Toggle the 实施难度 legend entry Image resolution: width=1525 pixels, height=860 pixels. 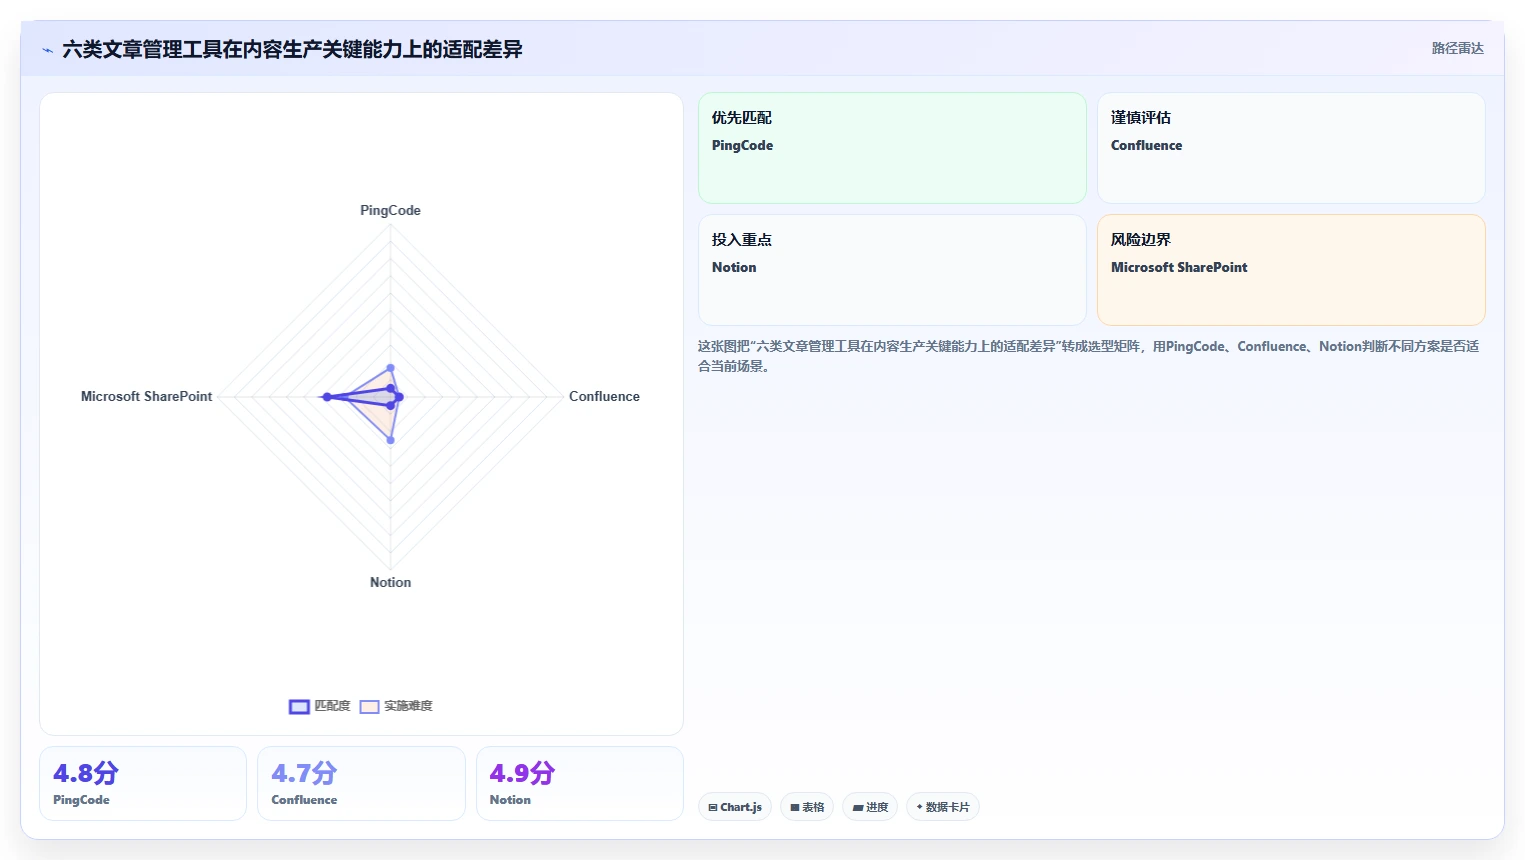[396, 706]
